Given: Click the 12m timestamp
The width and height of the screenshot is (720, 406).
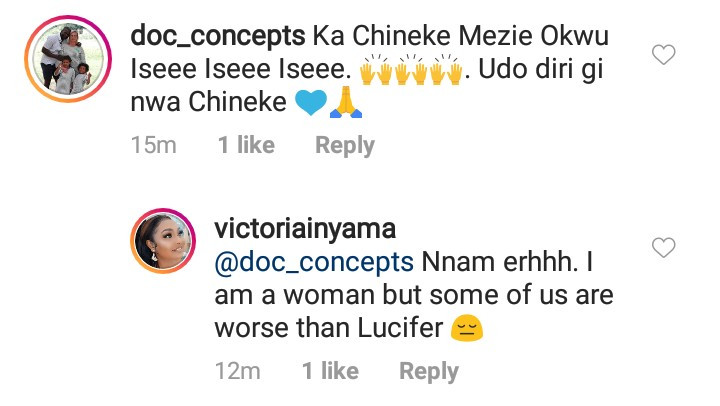Looking at the screenshot, I should (238, 371).
